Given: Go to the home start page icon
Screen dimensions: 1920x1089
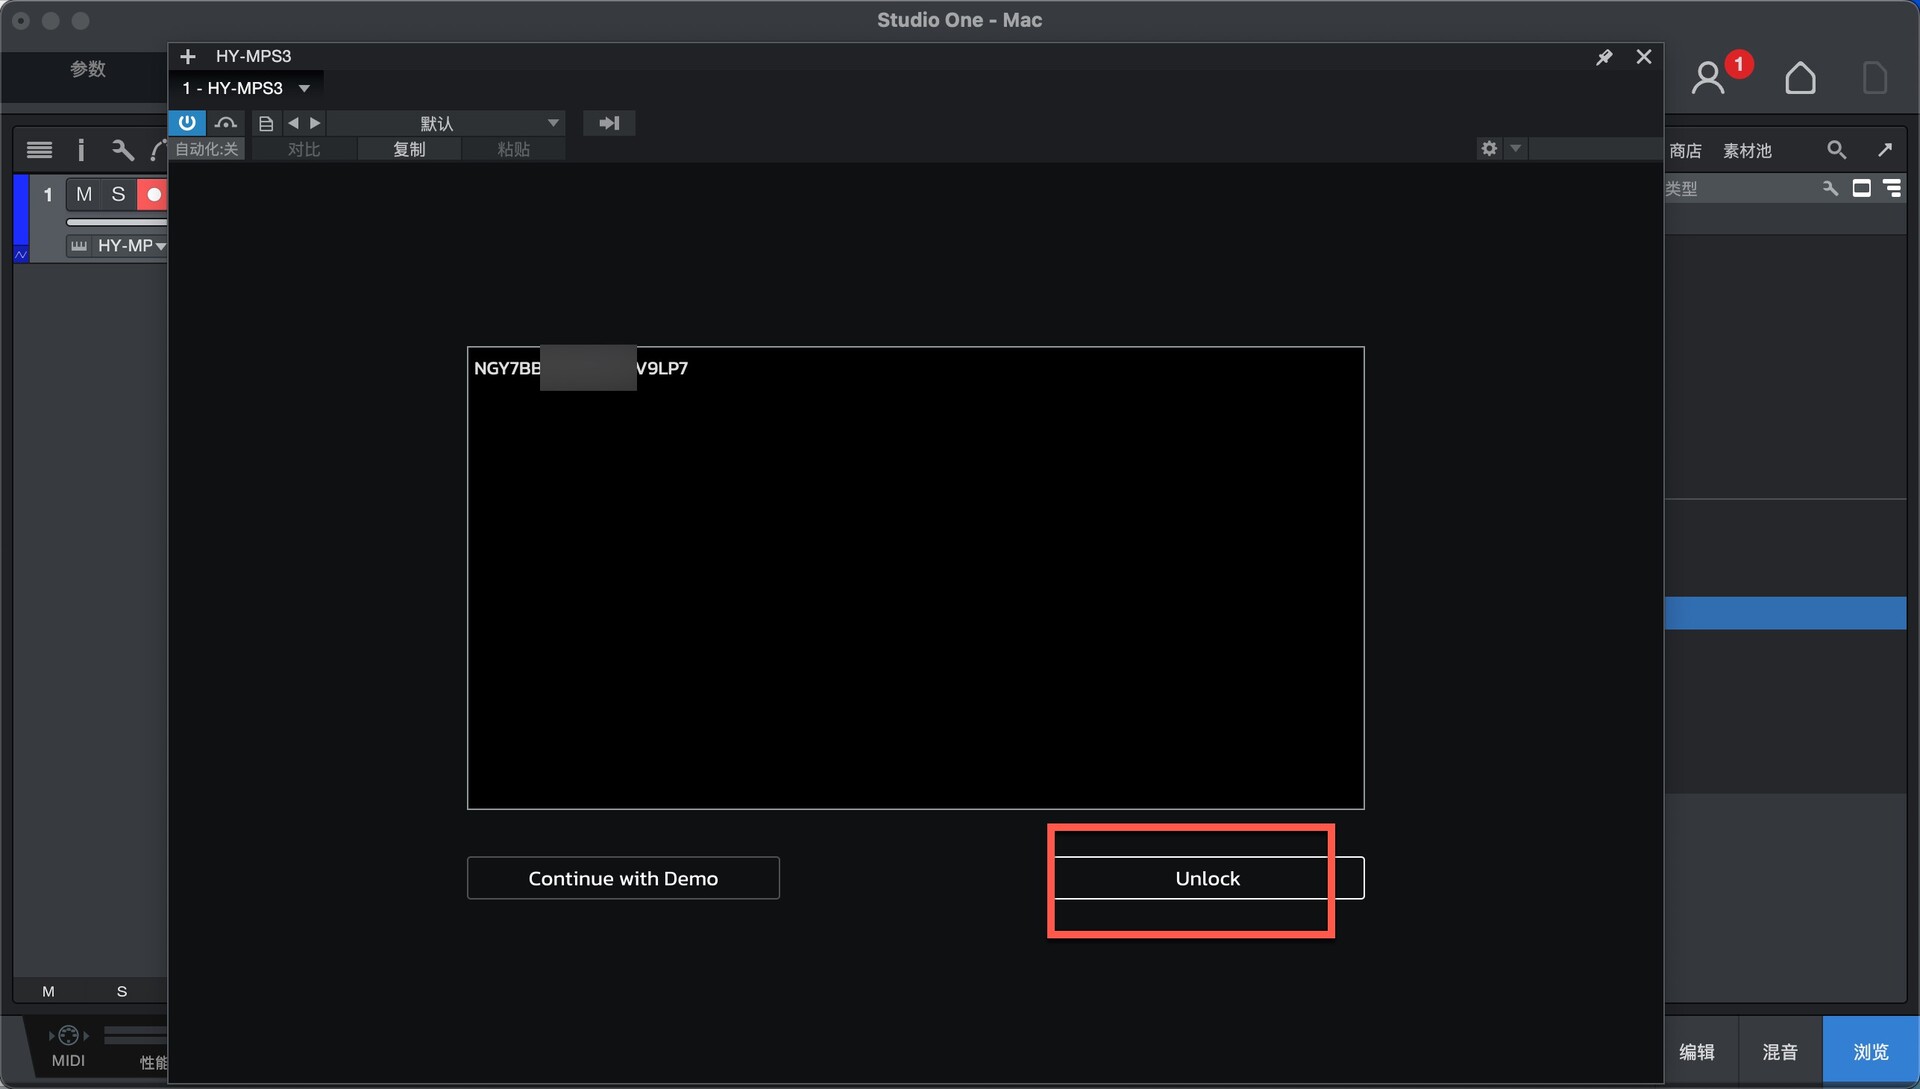Looking at the screenshot, I should coord(1800,77).
